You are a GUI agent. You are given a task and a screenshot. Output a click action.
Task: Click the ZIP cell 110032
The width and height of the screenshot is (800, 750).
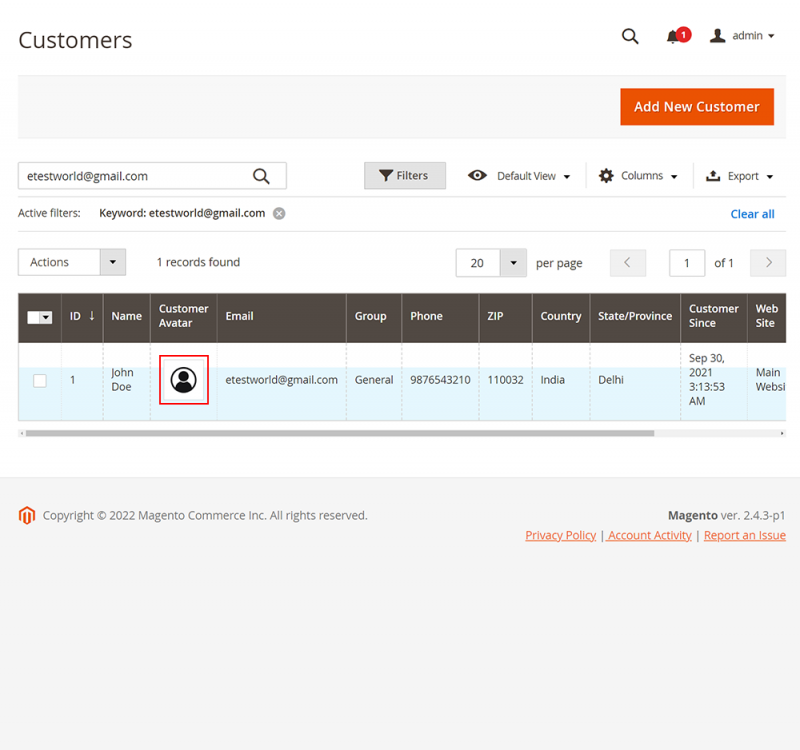505,380
